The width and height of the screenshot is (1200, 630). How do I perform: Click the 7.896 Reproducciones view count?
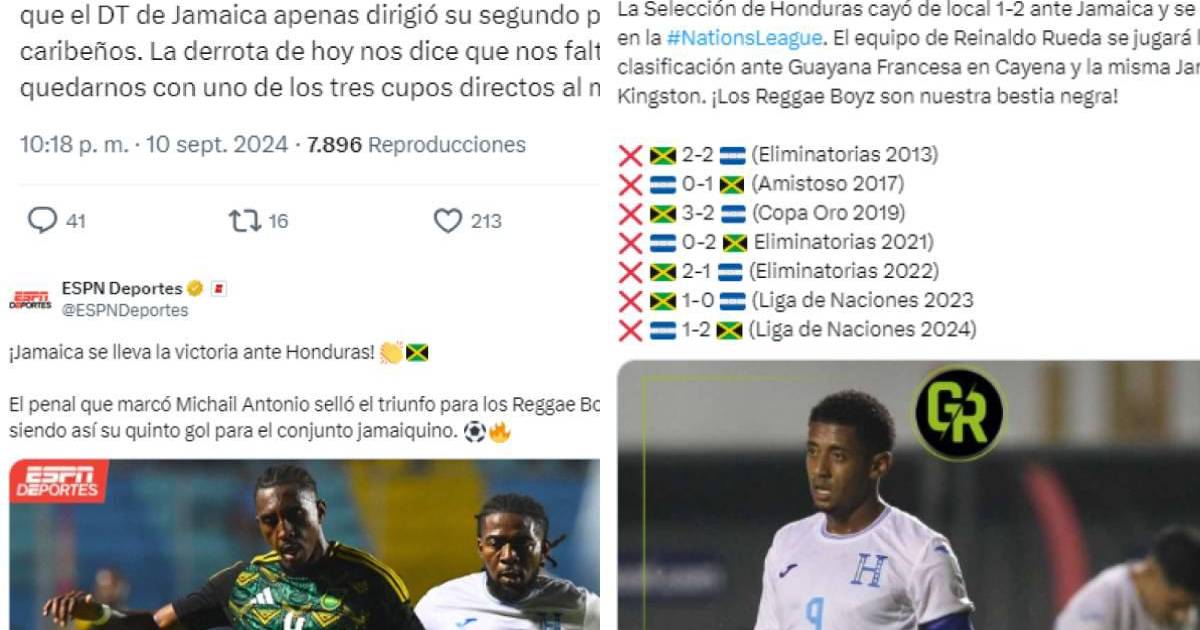[x=416, y=145]
